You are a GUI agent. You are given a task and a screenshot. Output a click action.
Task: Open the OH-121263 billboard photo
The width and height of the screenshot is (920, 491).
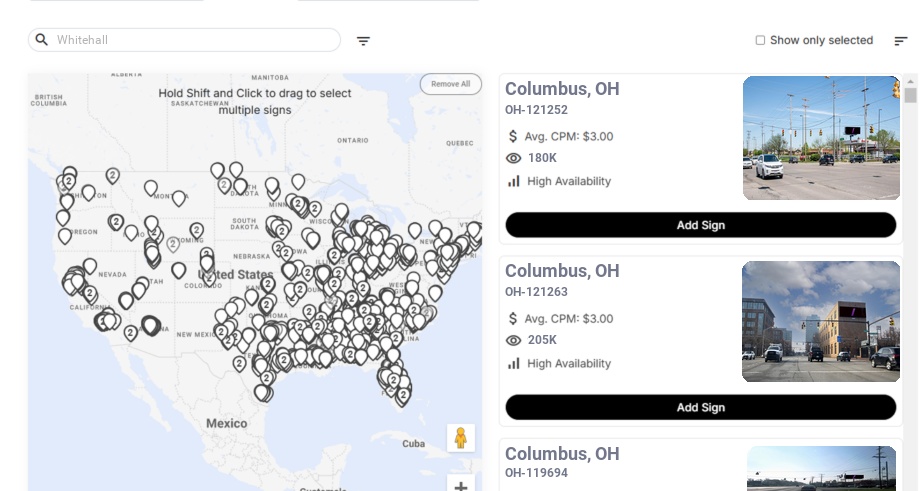821,321
